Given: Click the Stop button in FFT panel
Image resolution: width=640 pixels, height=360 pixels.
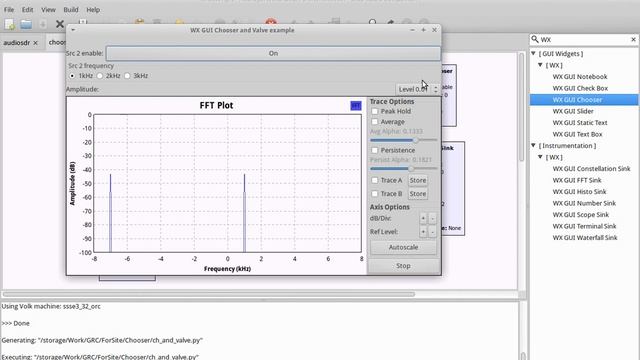Looking at the screenshot, I should tap(403, 266).
